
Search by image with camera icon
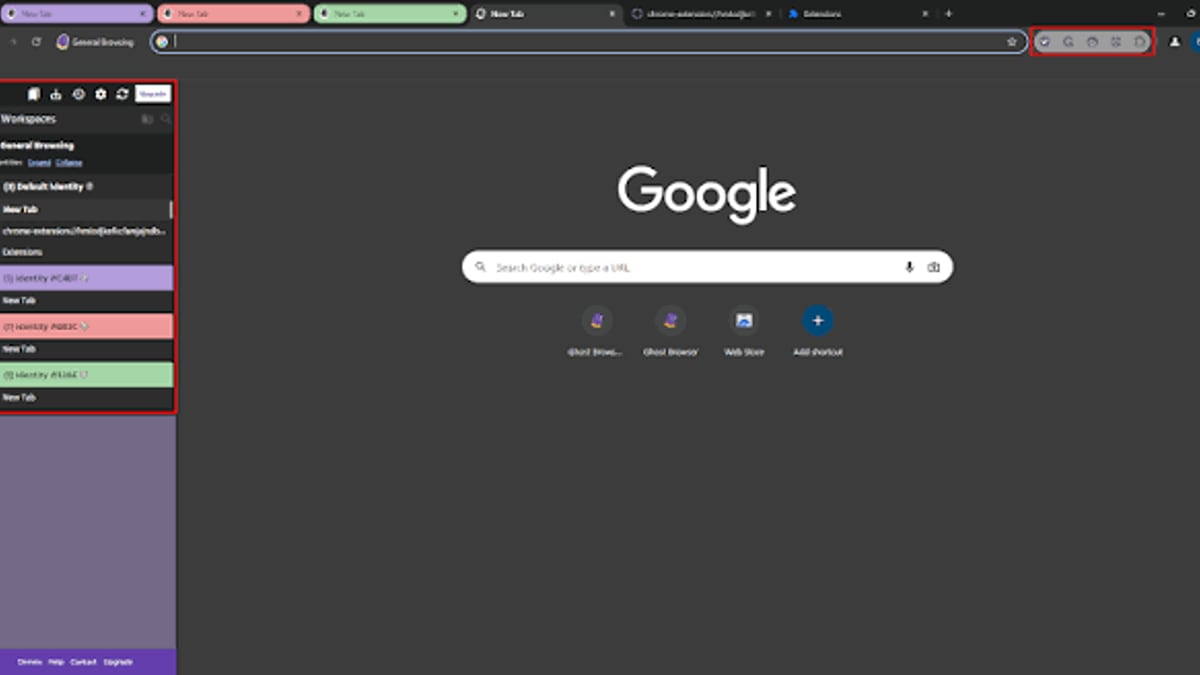(933, 267)
